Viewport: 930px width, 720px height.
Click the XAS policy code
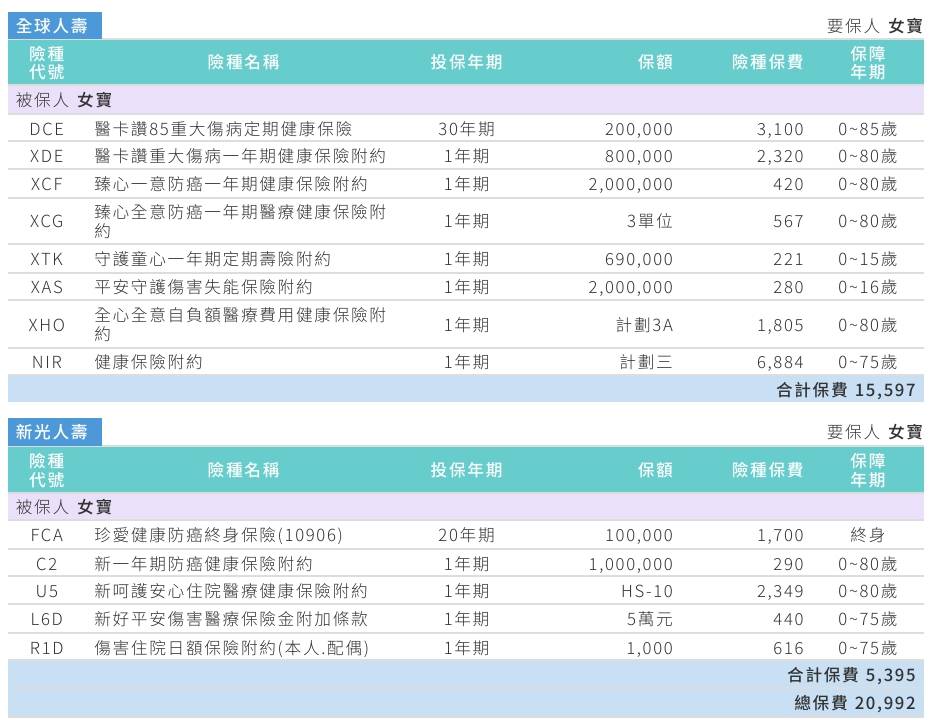tap(46, 287)
